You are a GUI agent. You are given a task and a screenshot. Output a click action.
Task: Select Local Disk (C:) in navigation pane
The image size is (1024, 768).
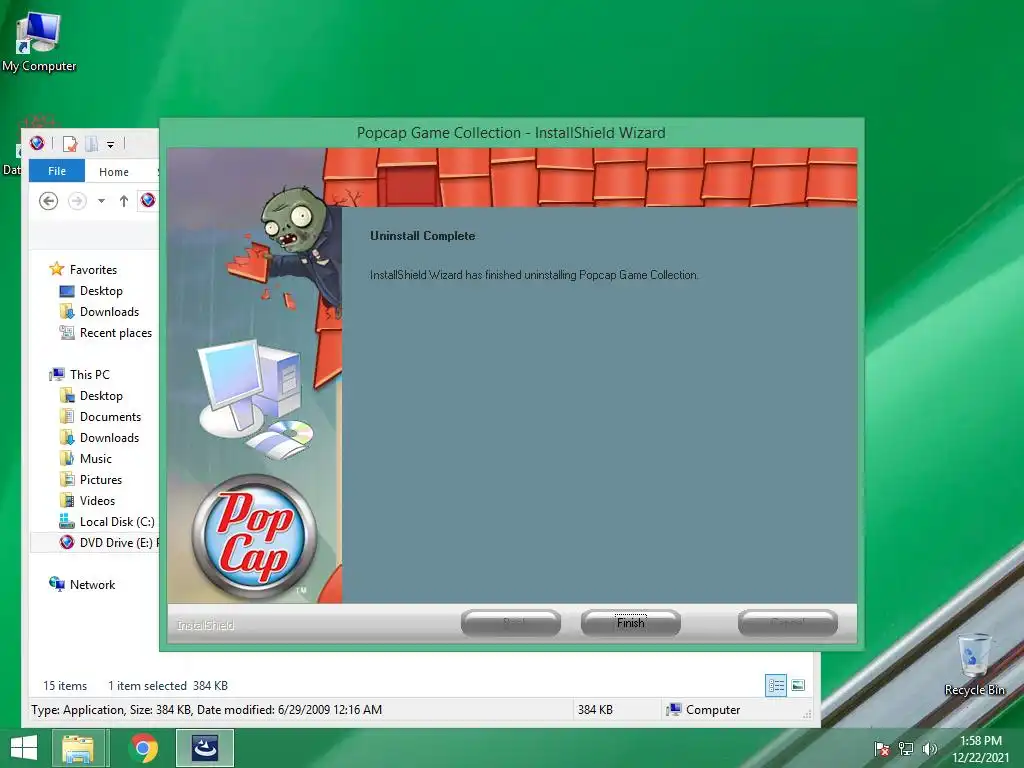coord(117,522)
